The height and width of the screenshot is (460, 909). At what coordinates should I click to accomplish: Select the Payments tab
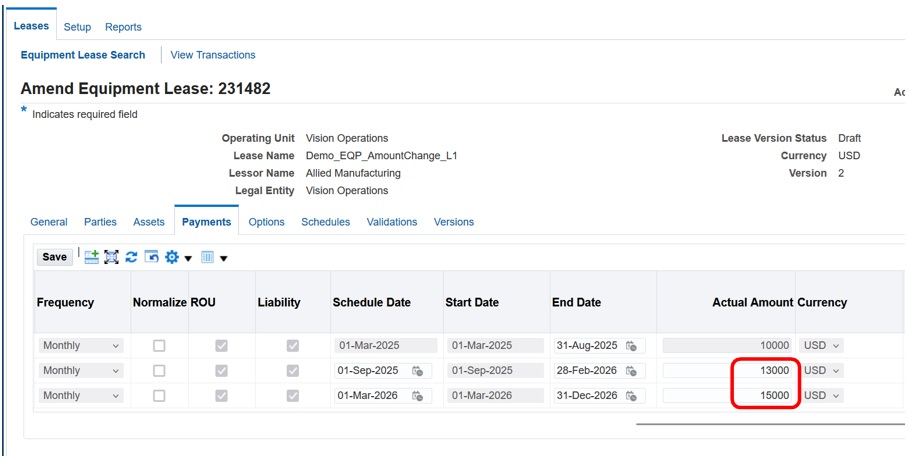pyautogui.click(x=206, y=222)
